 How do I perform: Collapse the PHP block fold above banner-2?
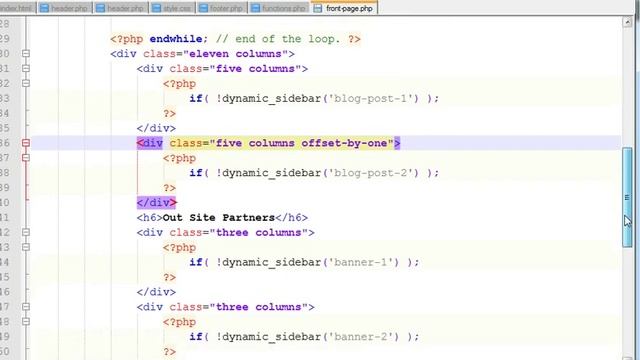click(x=26, y=322)
